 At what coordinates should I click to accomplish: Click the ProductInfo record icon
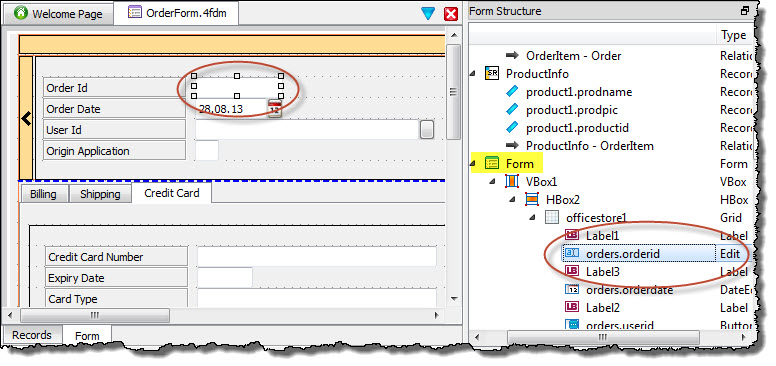click(492, 74)
